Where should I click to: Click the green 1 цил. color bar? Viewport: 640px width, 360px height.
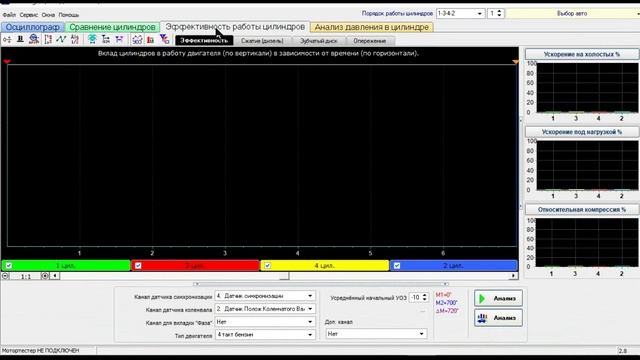click(x=66, y=266)
